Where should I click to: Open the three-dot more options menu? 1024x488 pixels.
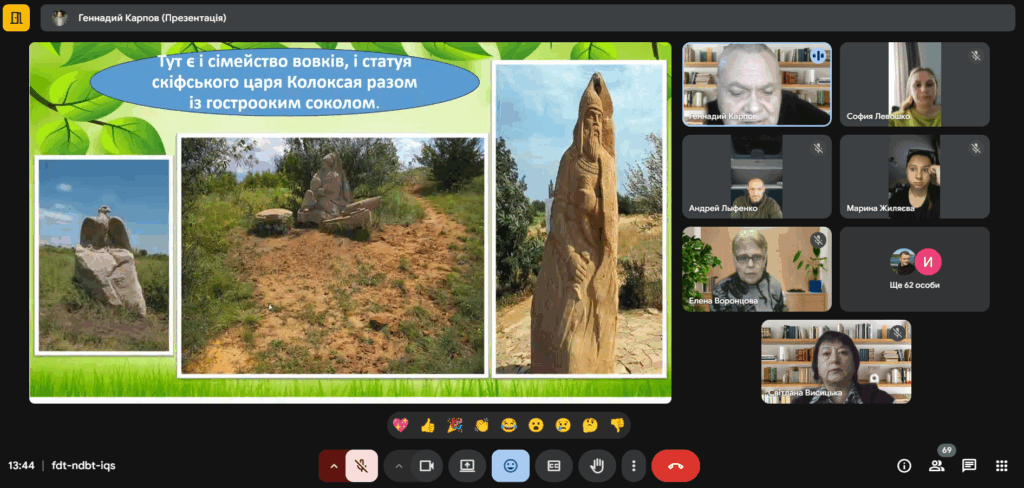632,466
